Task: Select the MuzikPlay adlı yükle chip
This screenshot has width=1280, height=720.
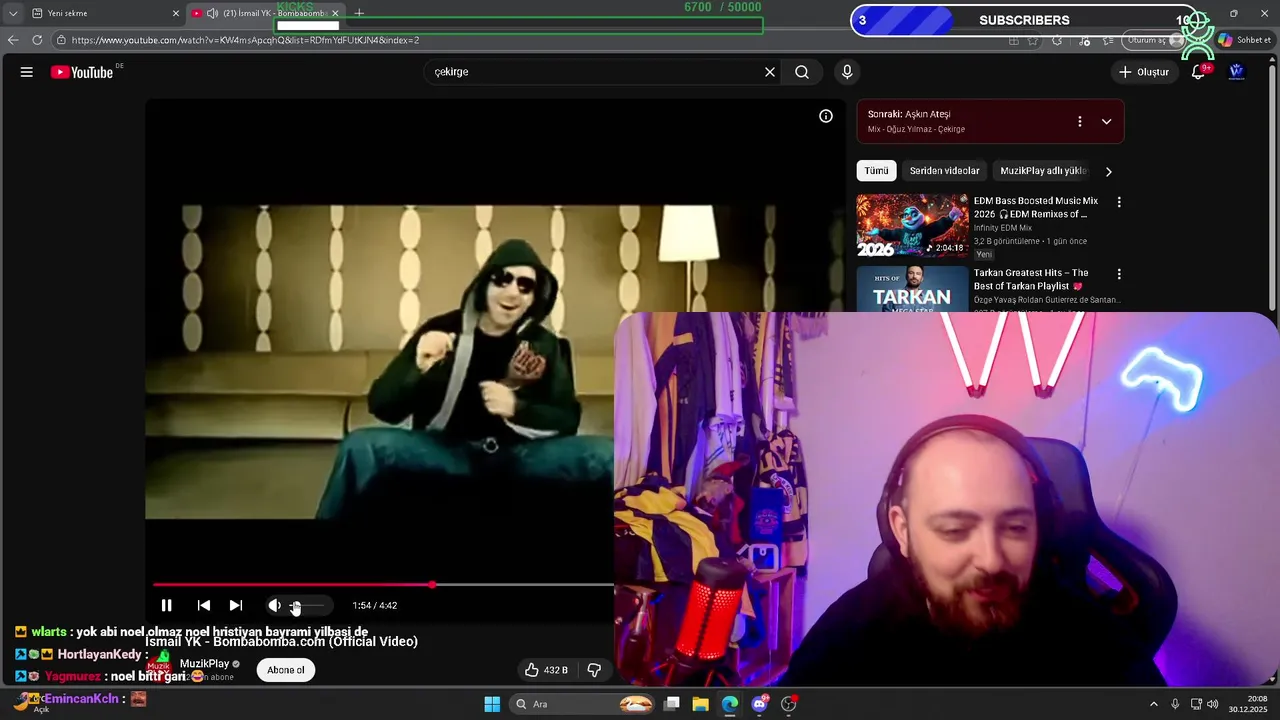Action: (1043, 171)
